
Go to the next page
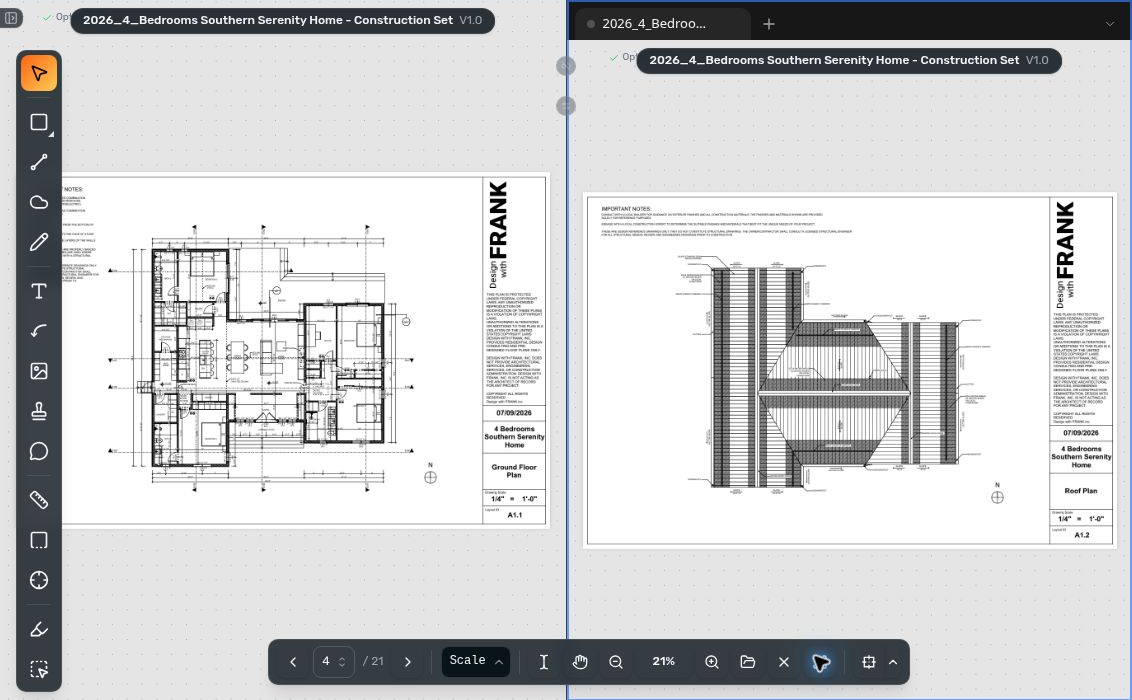(x=408, y=662)
